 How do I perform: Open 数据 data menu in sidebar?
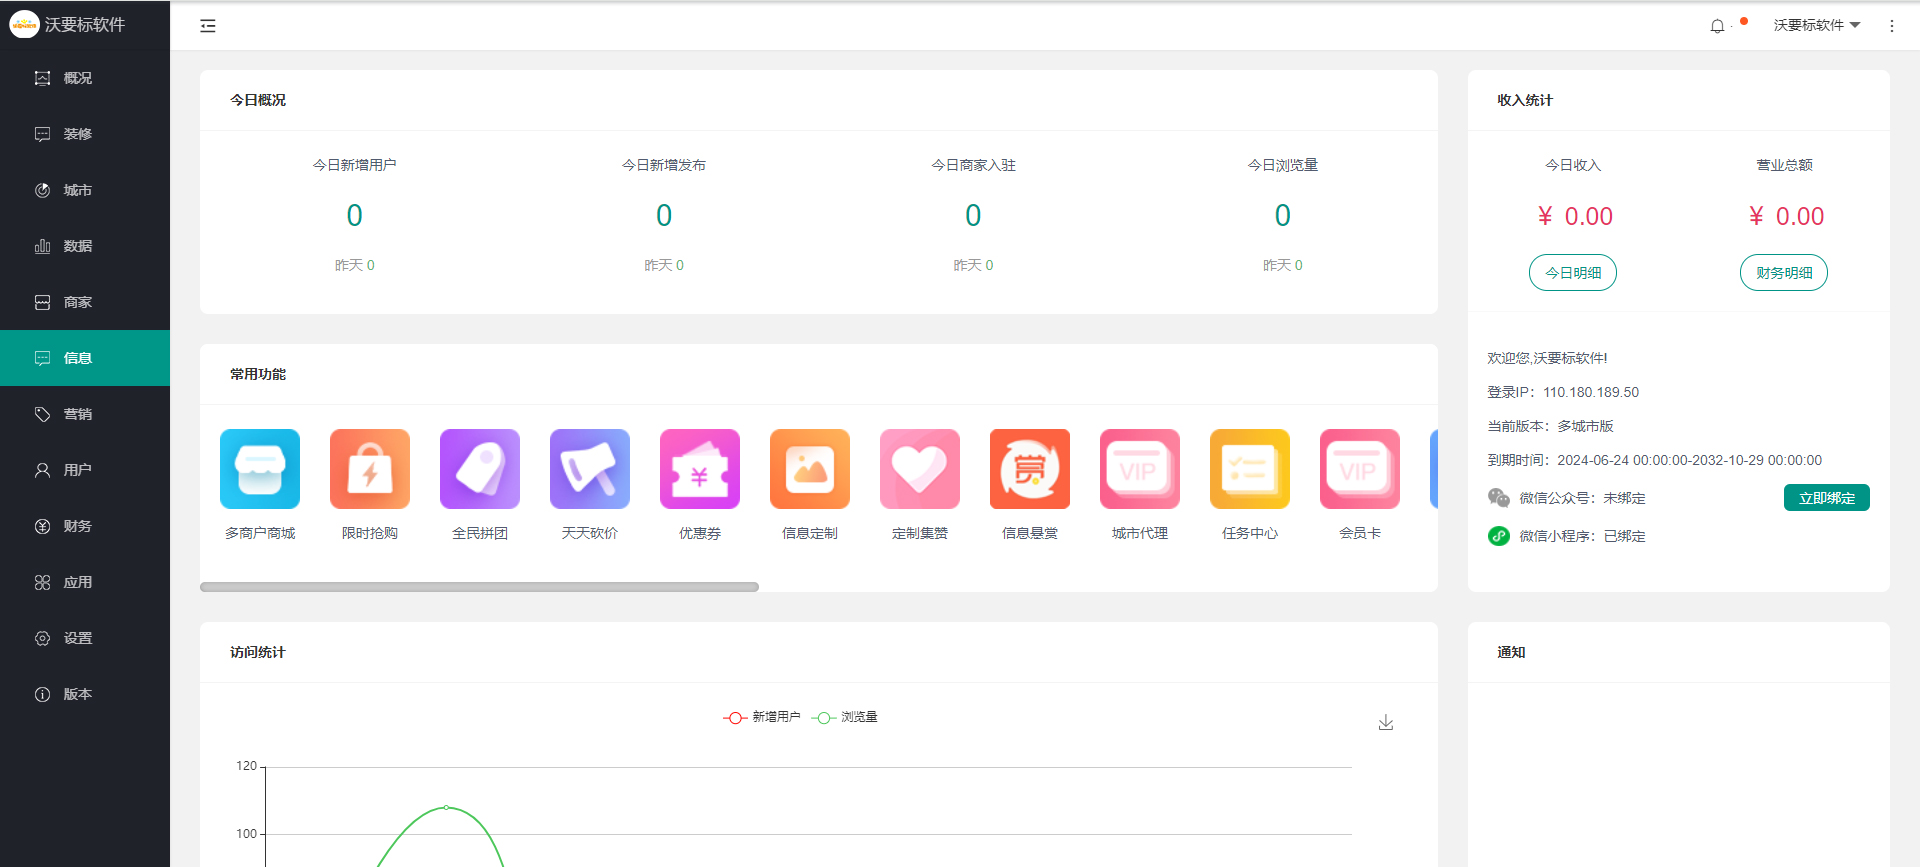[x=85, y=246]
